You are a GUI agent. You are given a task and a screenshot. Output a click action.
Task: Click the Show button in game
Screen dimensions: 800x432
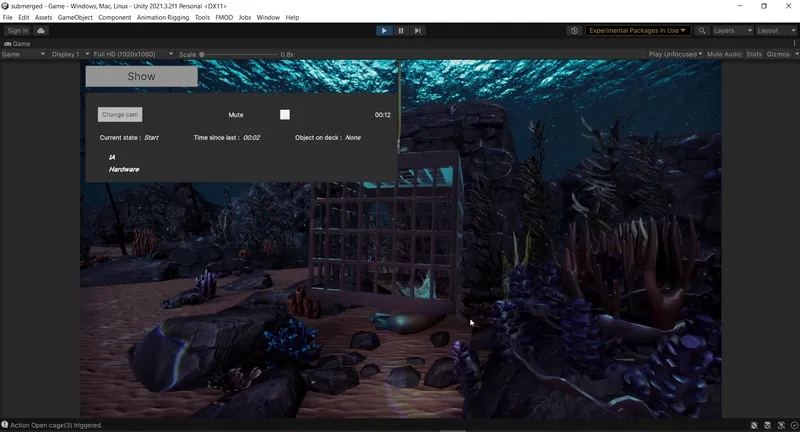tap(141, 77)
